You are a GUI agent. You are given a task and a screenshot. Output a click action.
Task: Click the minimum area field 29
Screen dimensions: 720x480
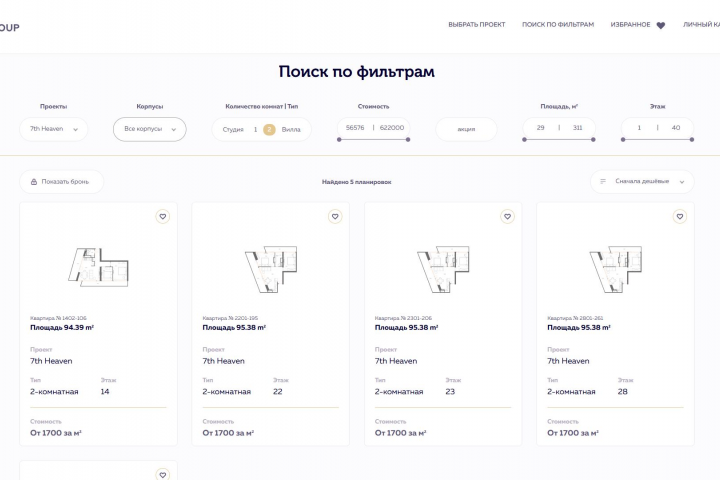540,128
